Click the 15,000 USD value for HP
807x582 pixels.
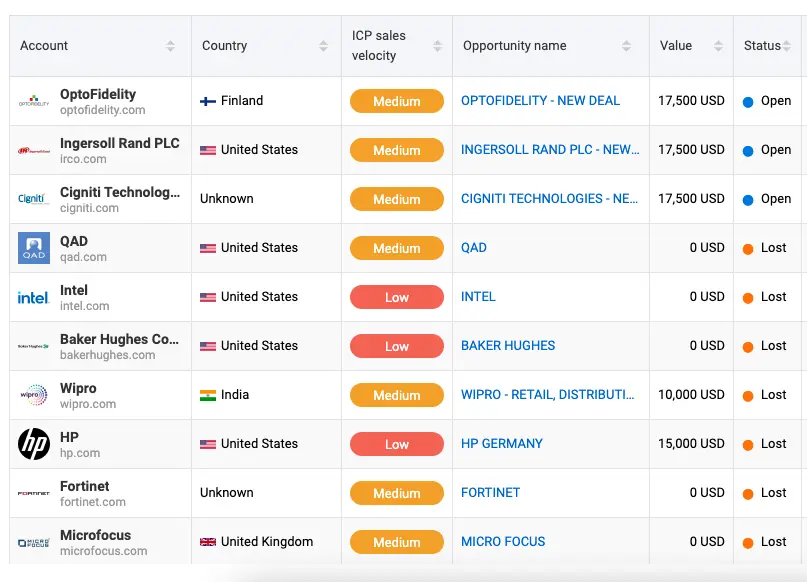pyautogui.click(x=691, y=444)
